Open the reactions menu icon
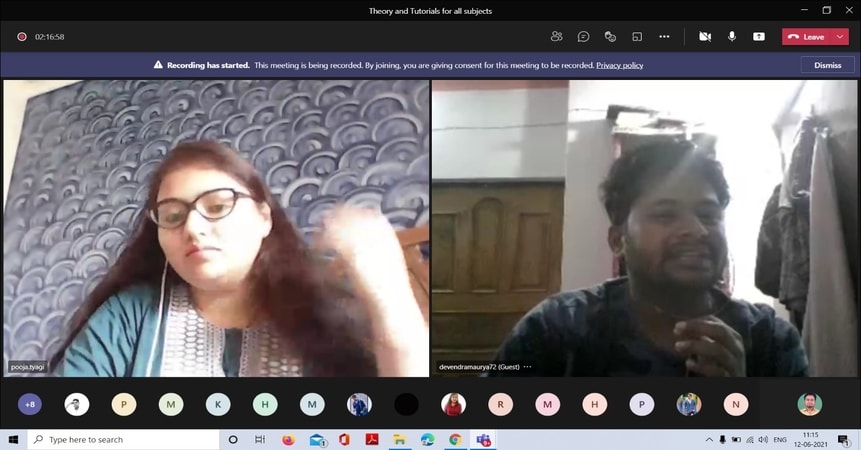The width and height of the screenshot is (861, 450). 610,36
